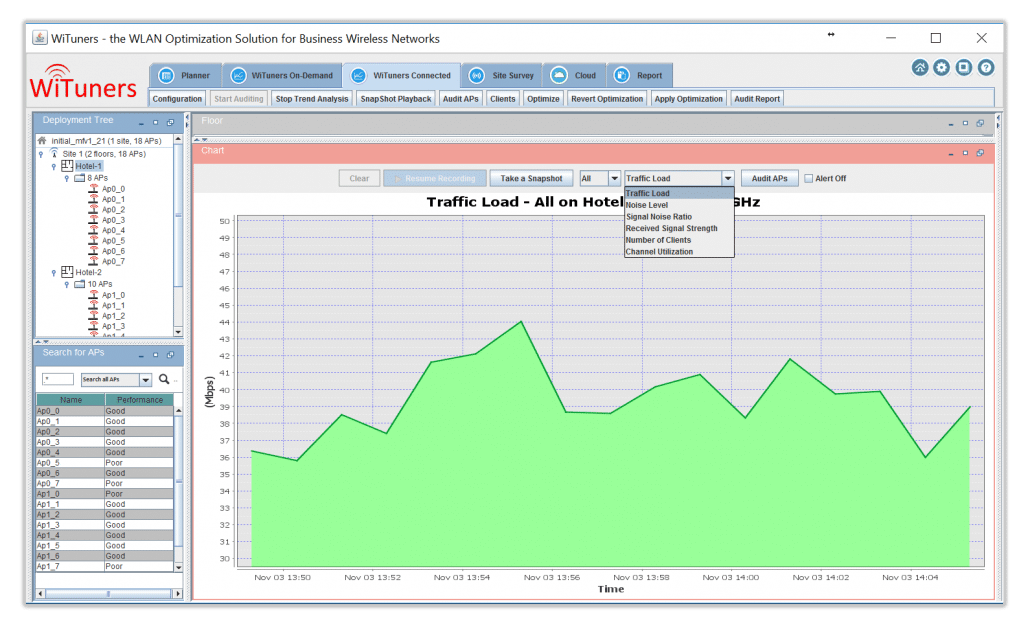Switch to the Planner tab
The width and height of the screenshot is (1030, 628).
[x=186, y=76]
